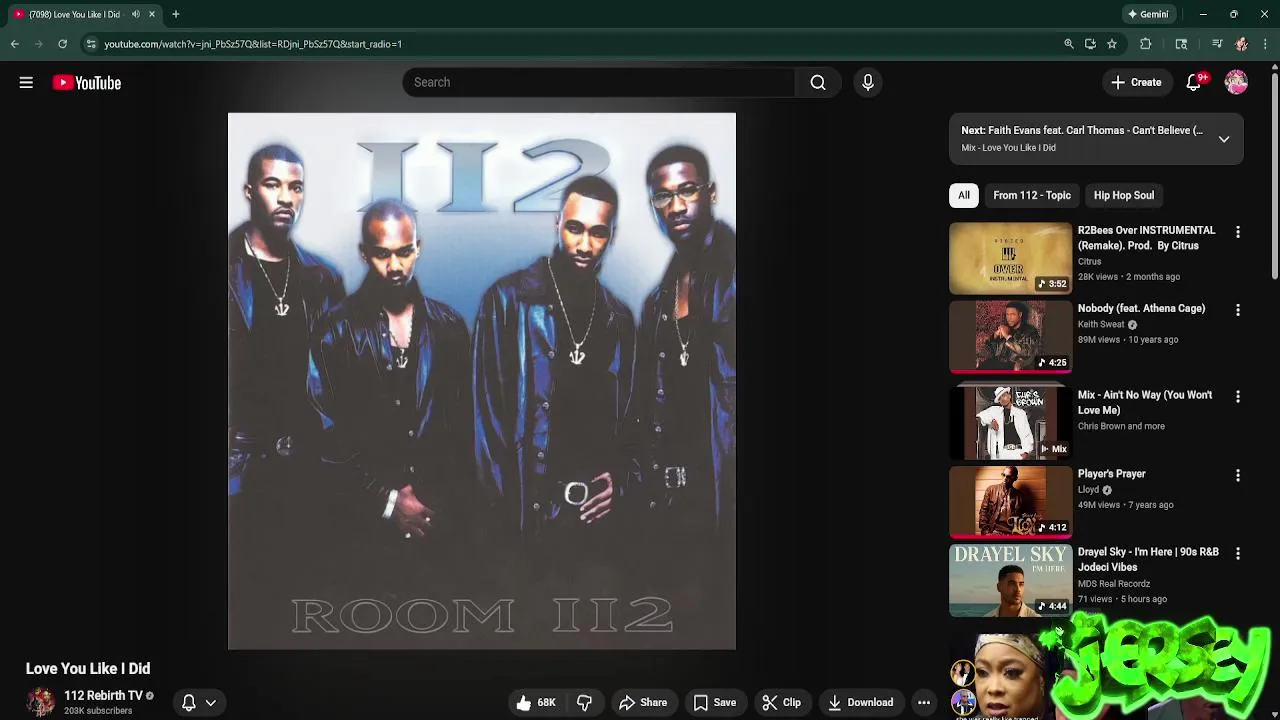
Task: Click the search magnifier button
Action: coord(818,83)
